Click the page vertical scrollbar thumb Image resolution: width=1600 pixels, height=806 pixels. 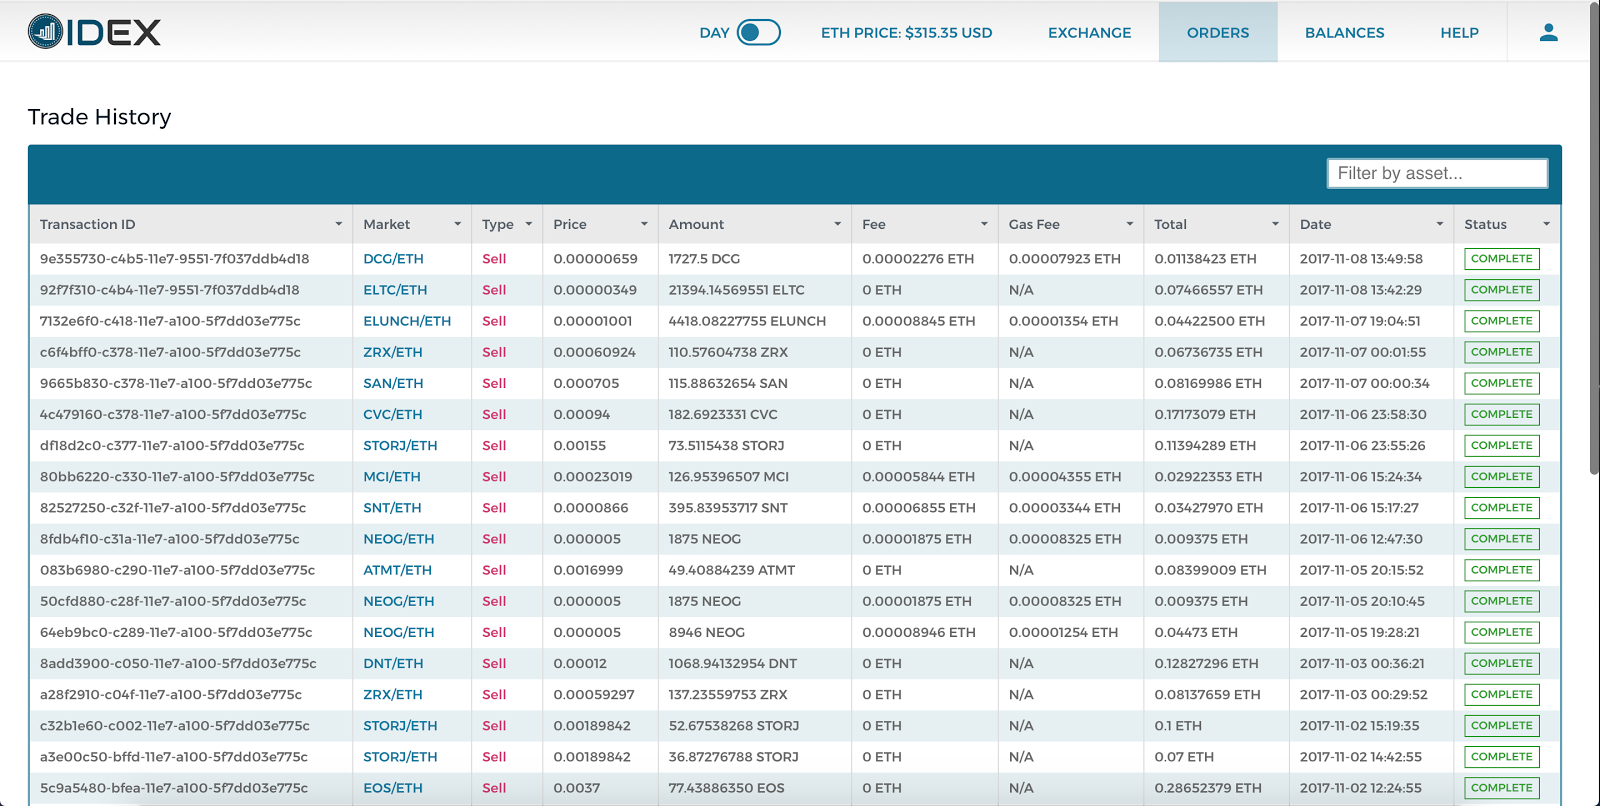[x=1594, y=237]
